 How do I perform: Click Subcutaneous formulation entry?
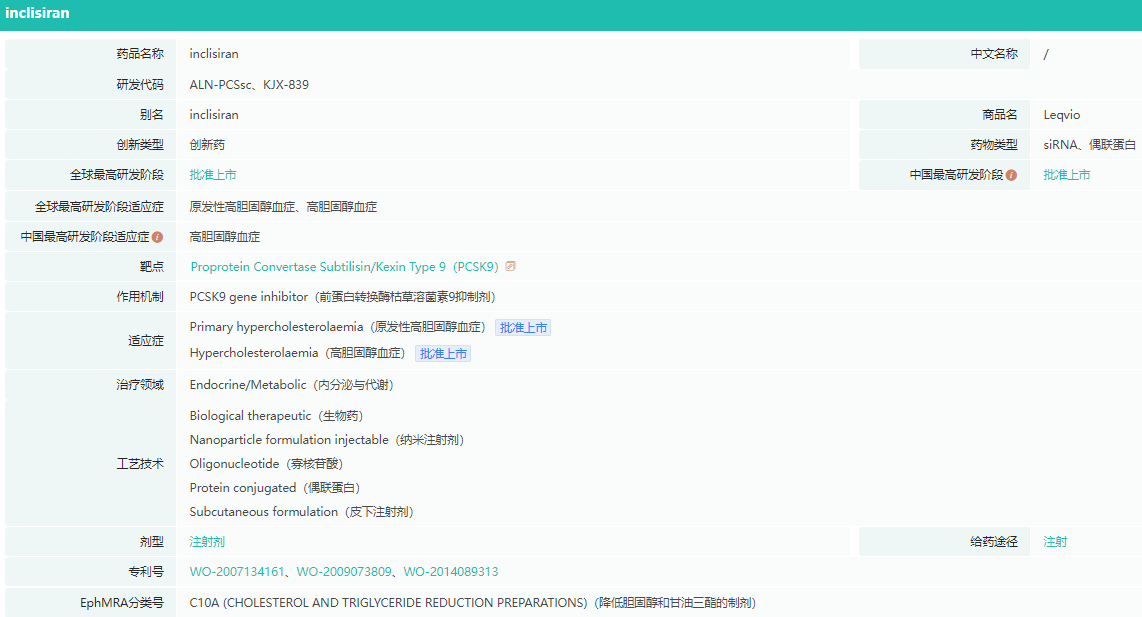pos(302,512)
